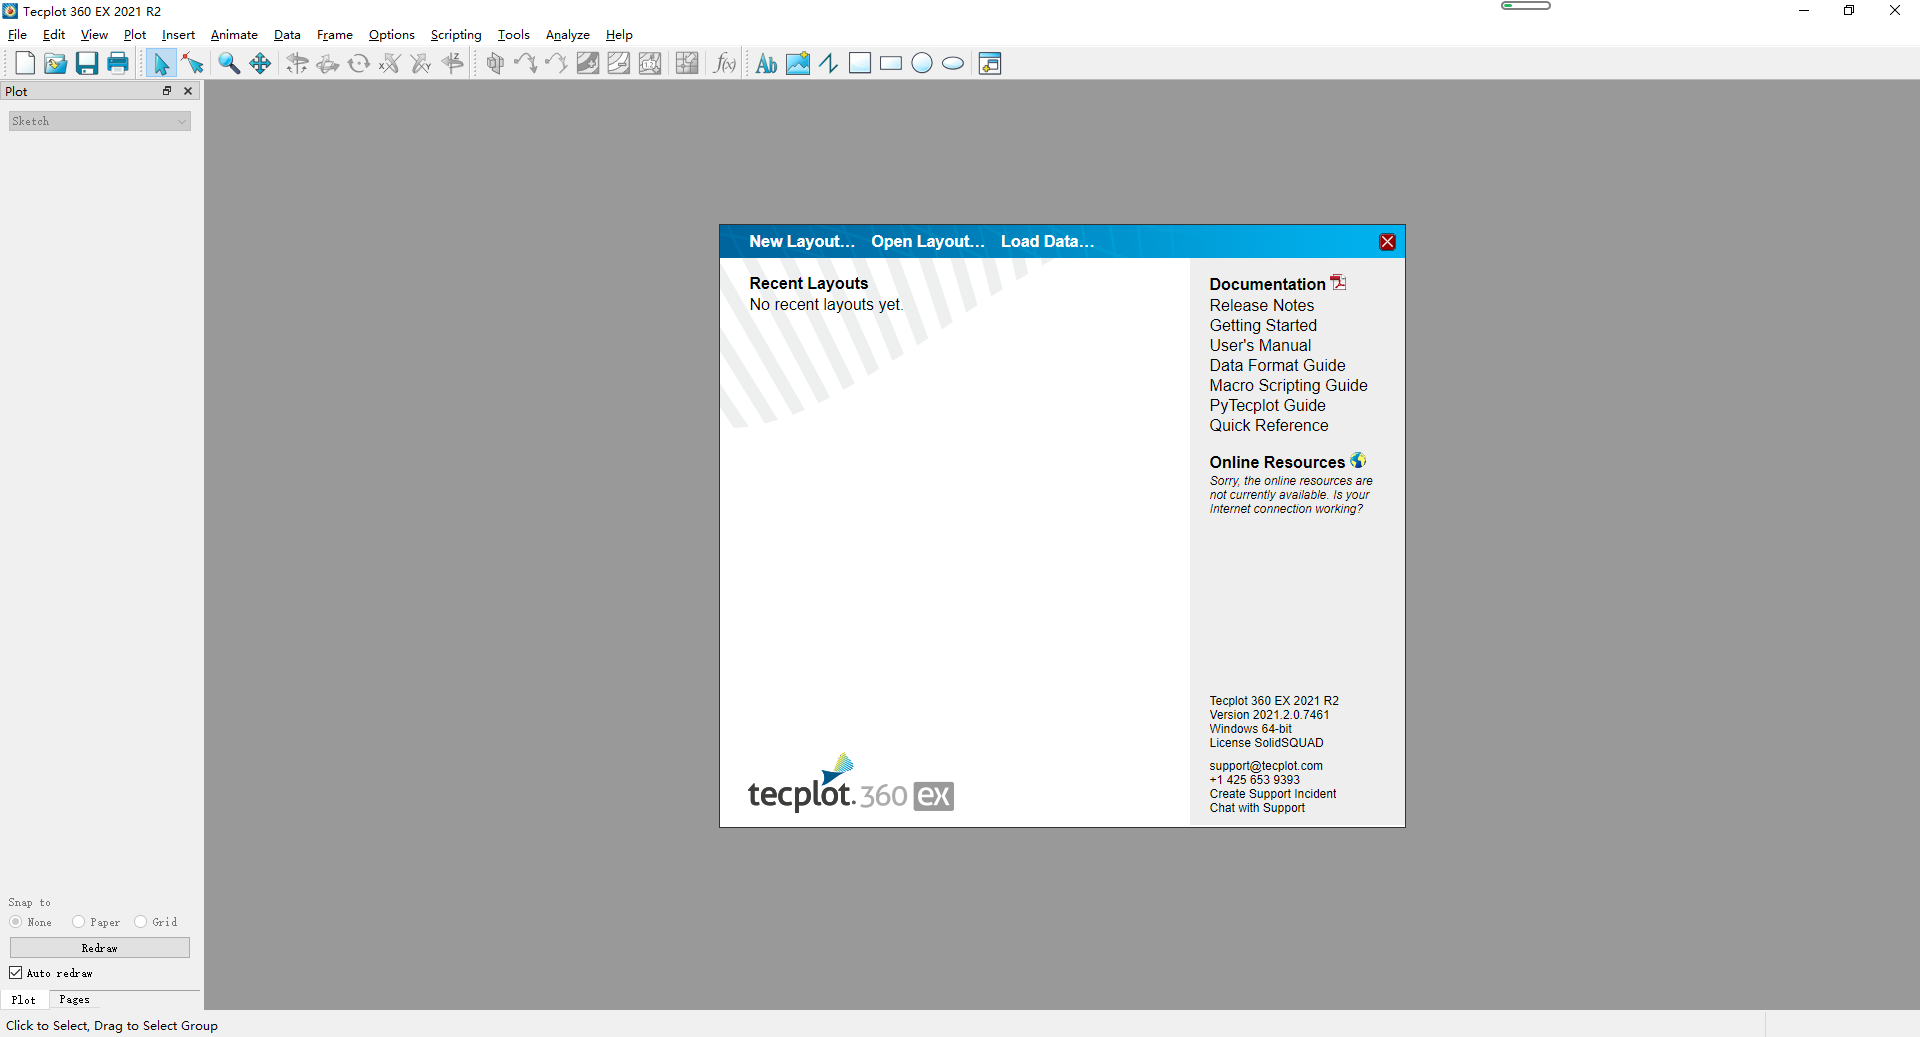Toggle the Auto redraw checkbox
This screenshot has width=1920, height=1037.
pos(16,973)
